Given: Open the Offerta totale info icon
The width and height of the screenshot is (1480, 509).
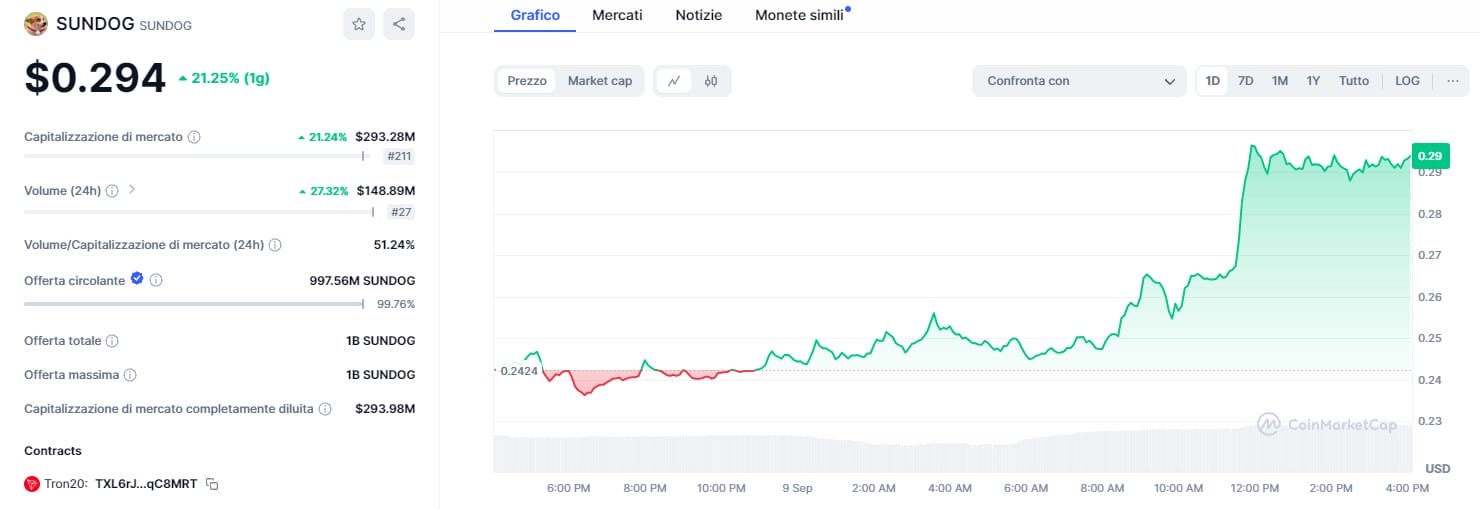Looking at the screenshot, I should 112,341.
